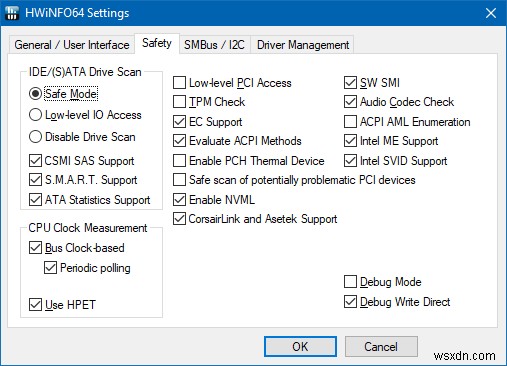
Task: Uncheck ATA Statistics Support
Action: pyautogui.click(x=35, y=200)
